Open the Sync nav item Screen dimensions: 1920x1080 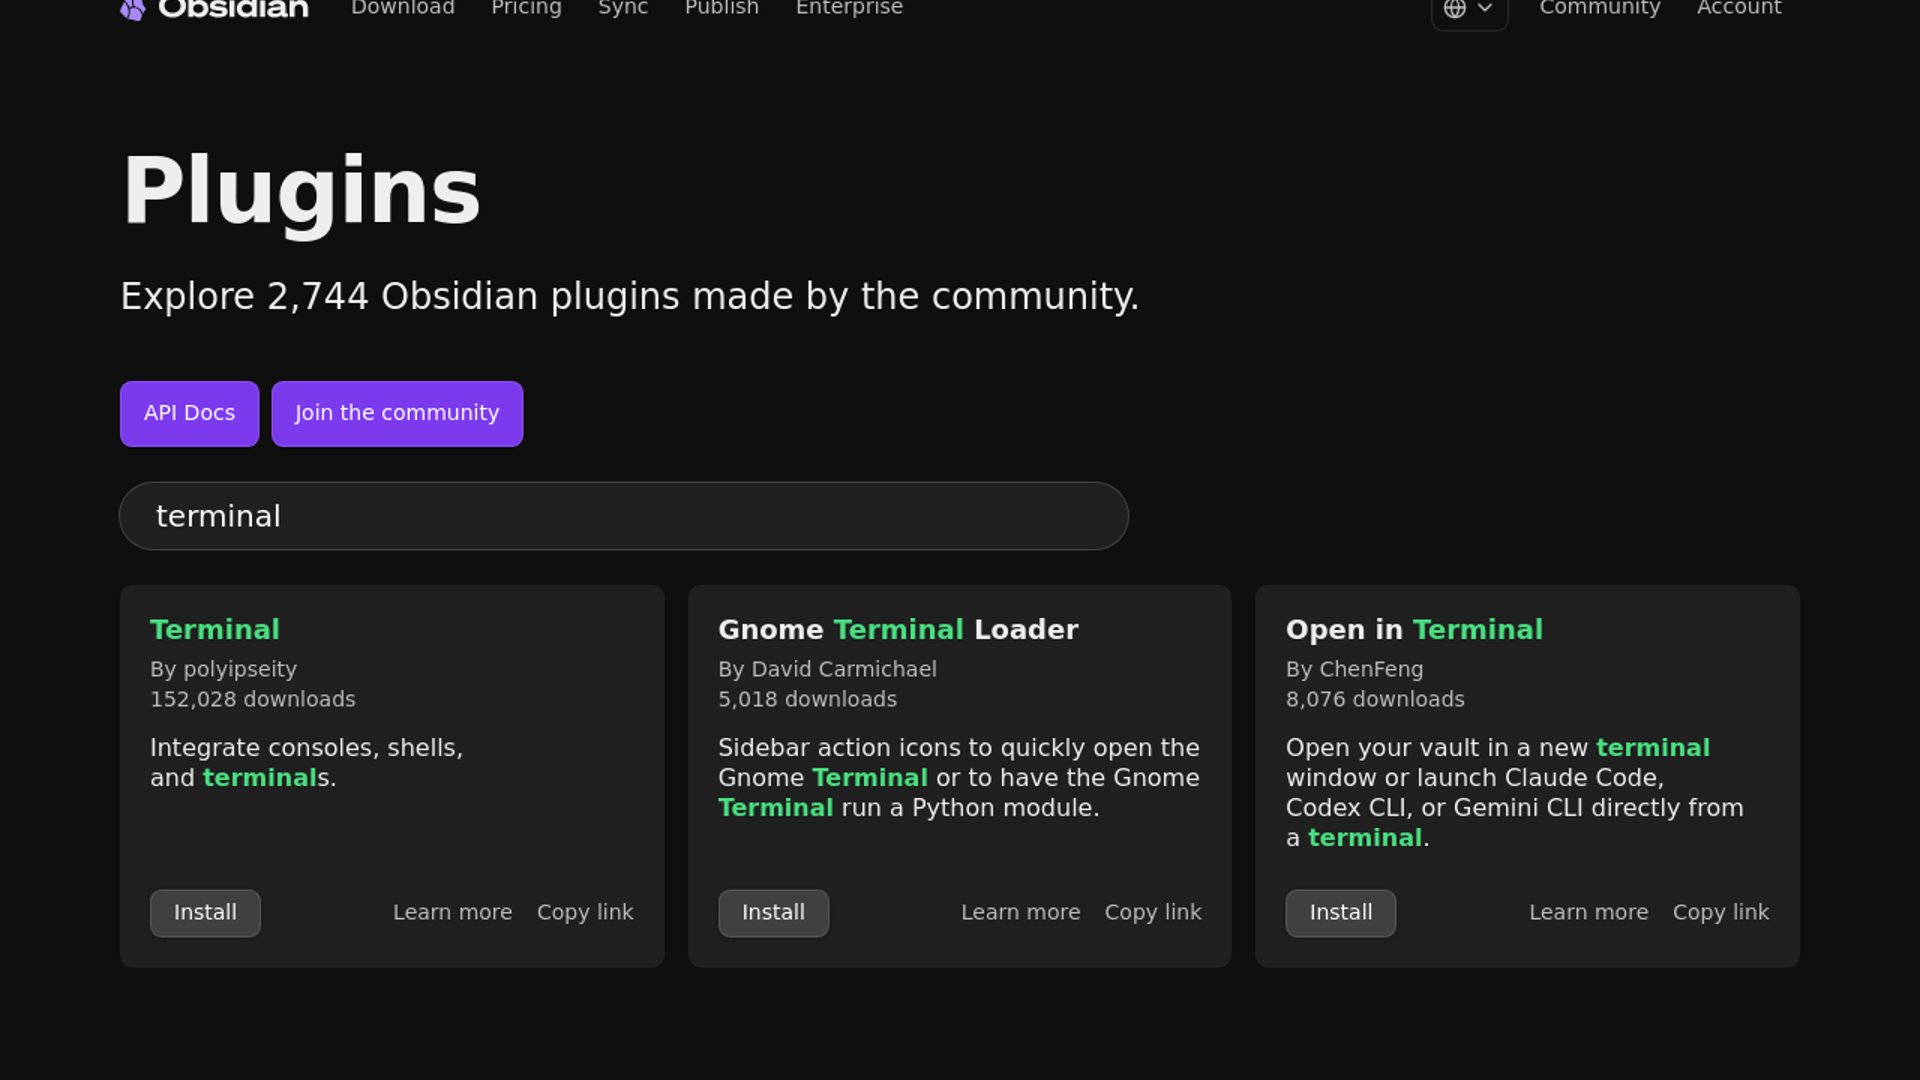(622, 8)
